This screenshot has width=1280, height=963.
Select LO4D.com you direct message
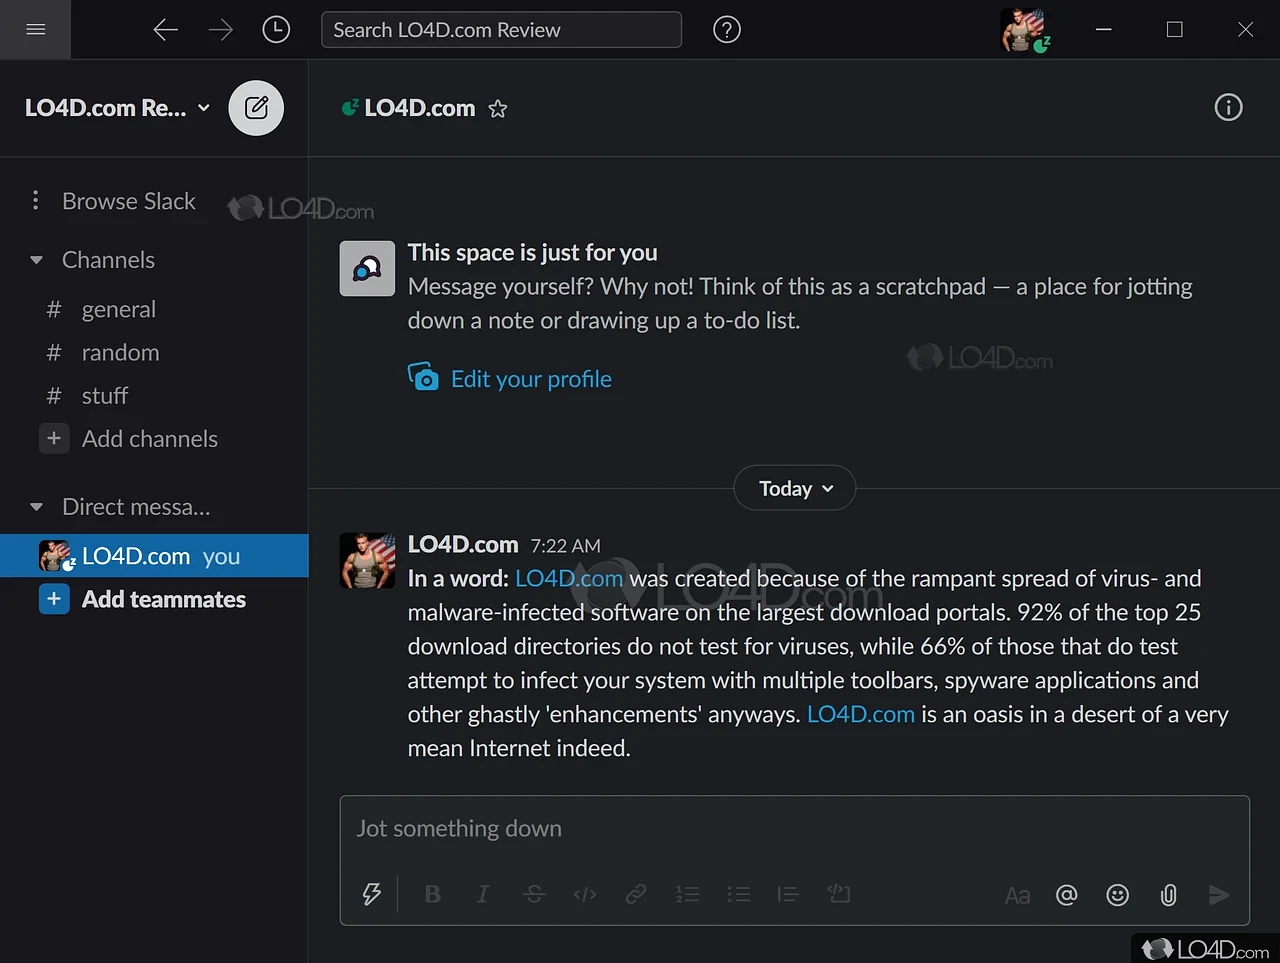point(154,556)
